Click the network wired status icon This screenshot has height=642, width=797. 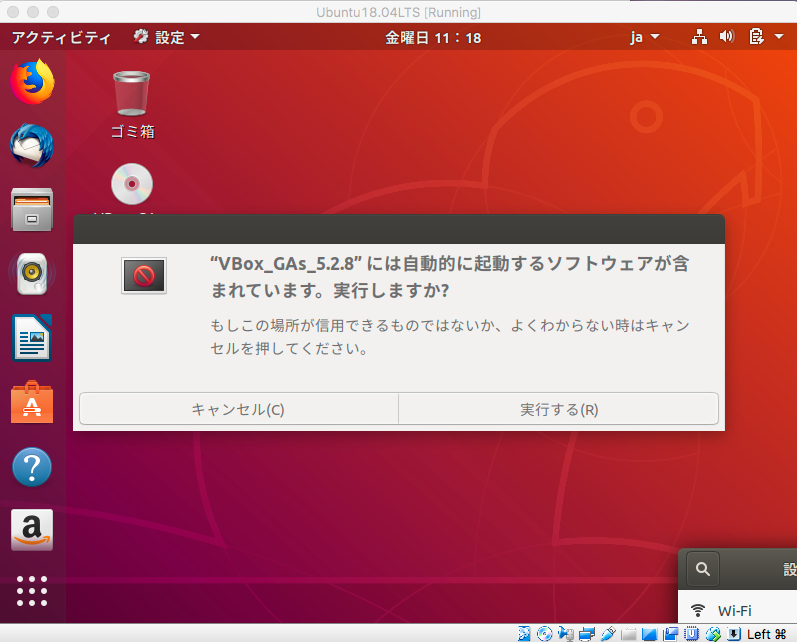point(699,37)
